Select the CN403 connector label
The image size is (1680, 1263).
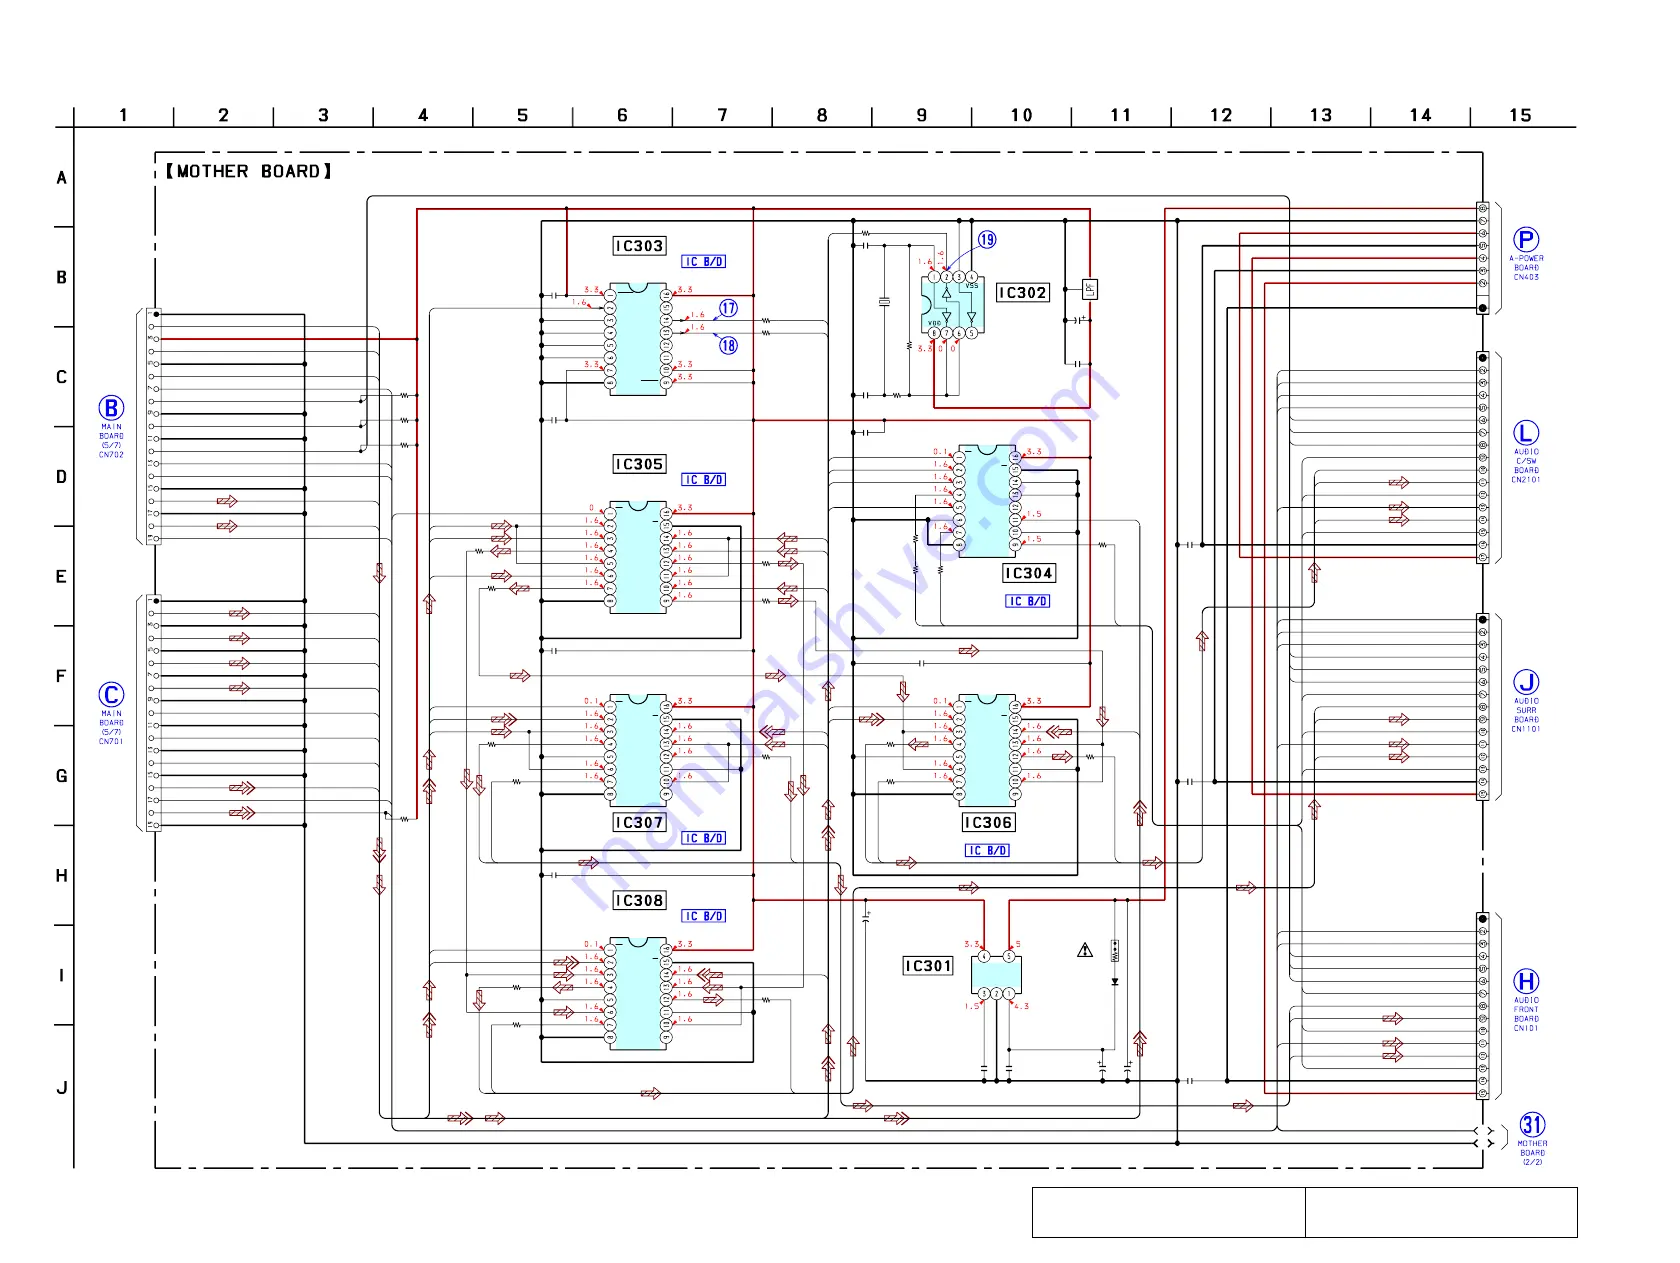pos(1526,277)
